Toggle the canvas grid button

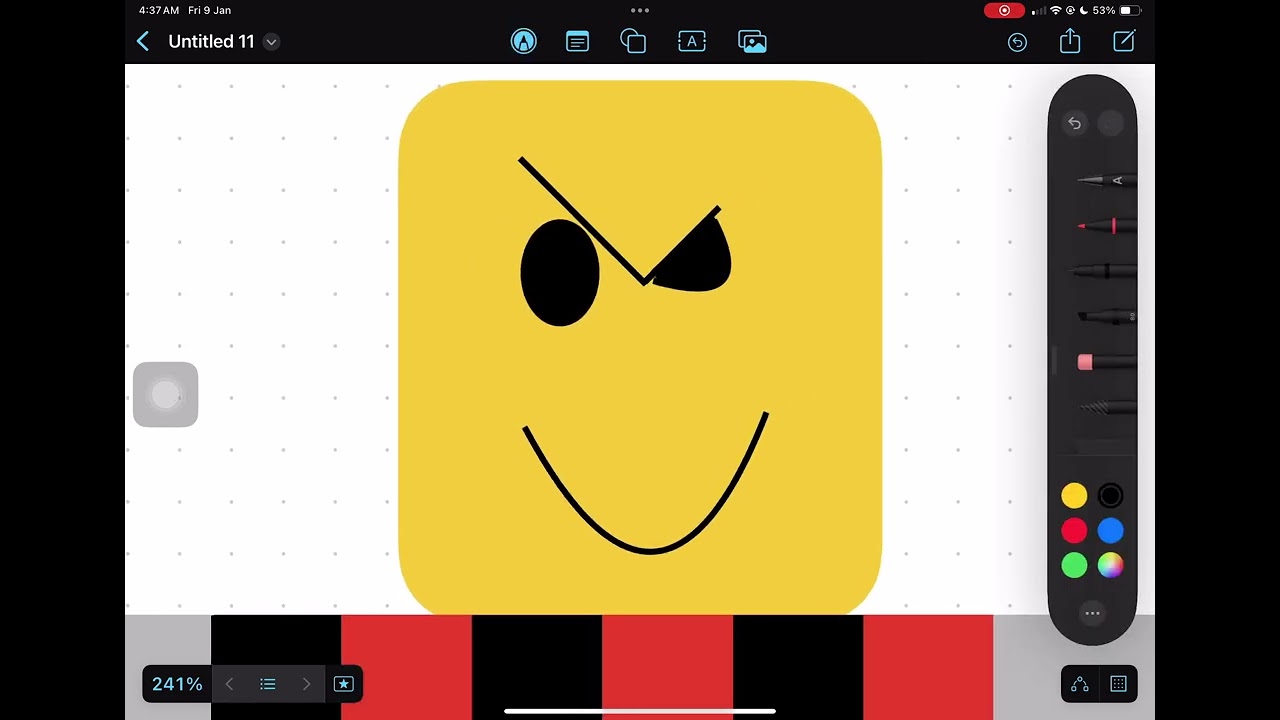coord(1119,684)
